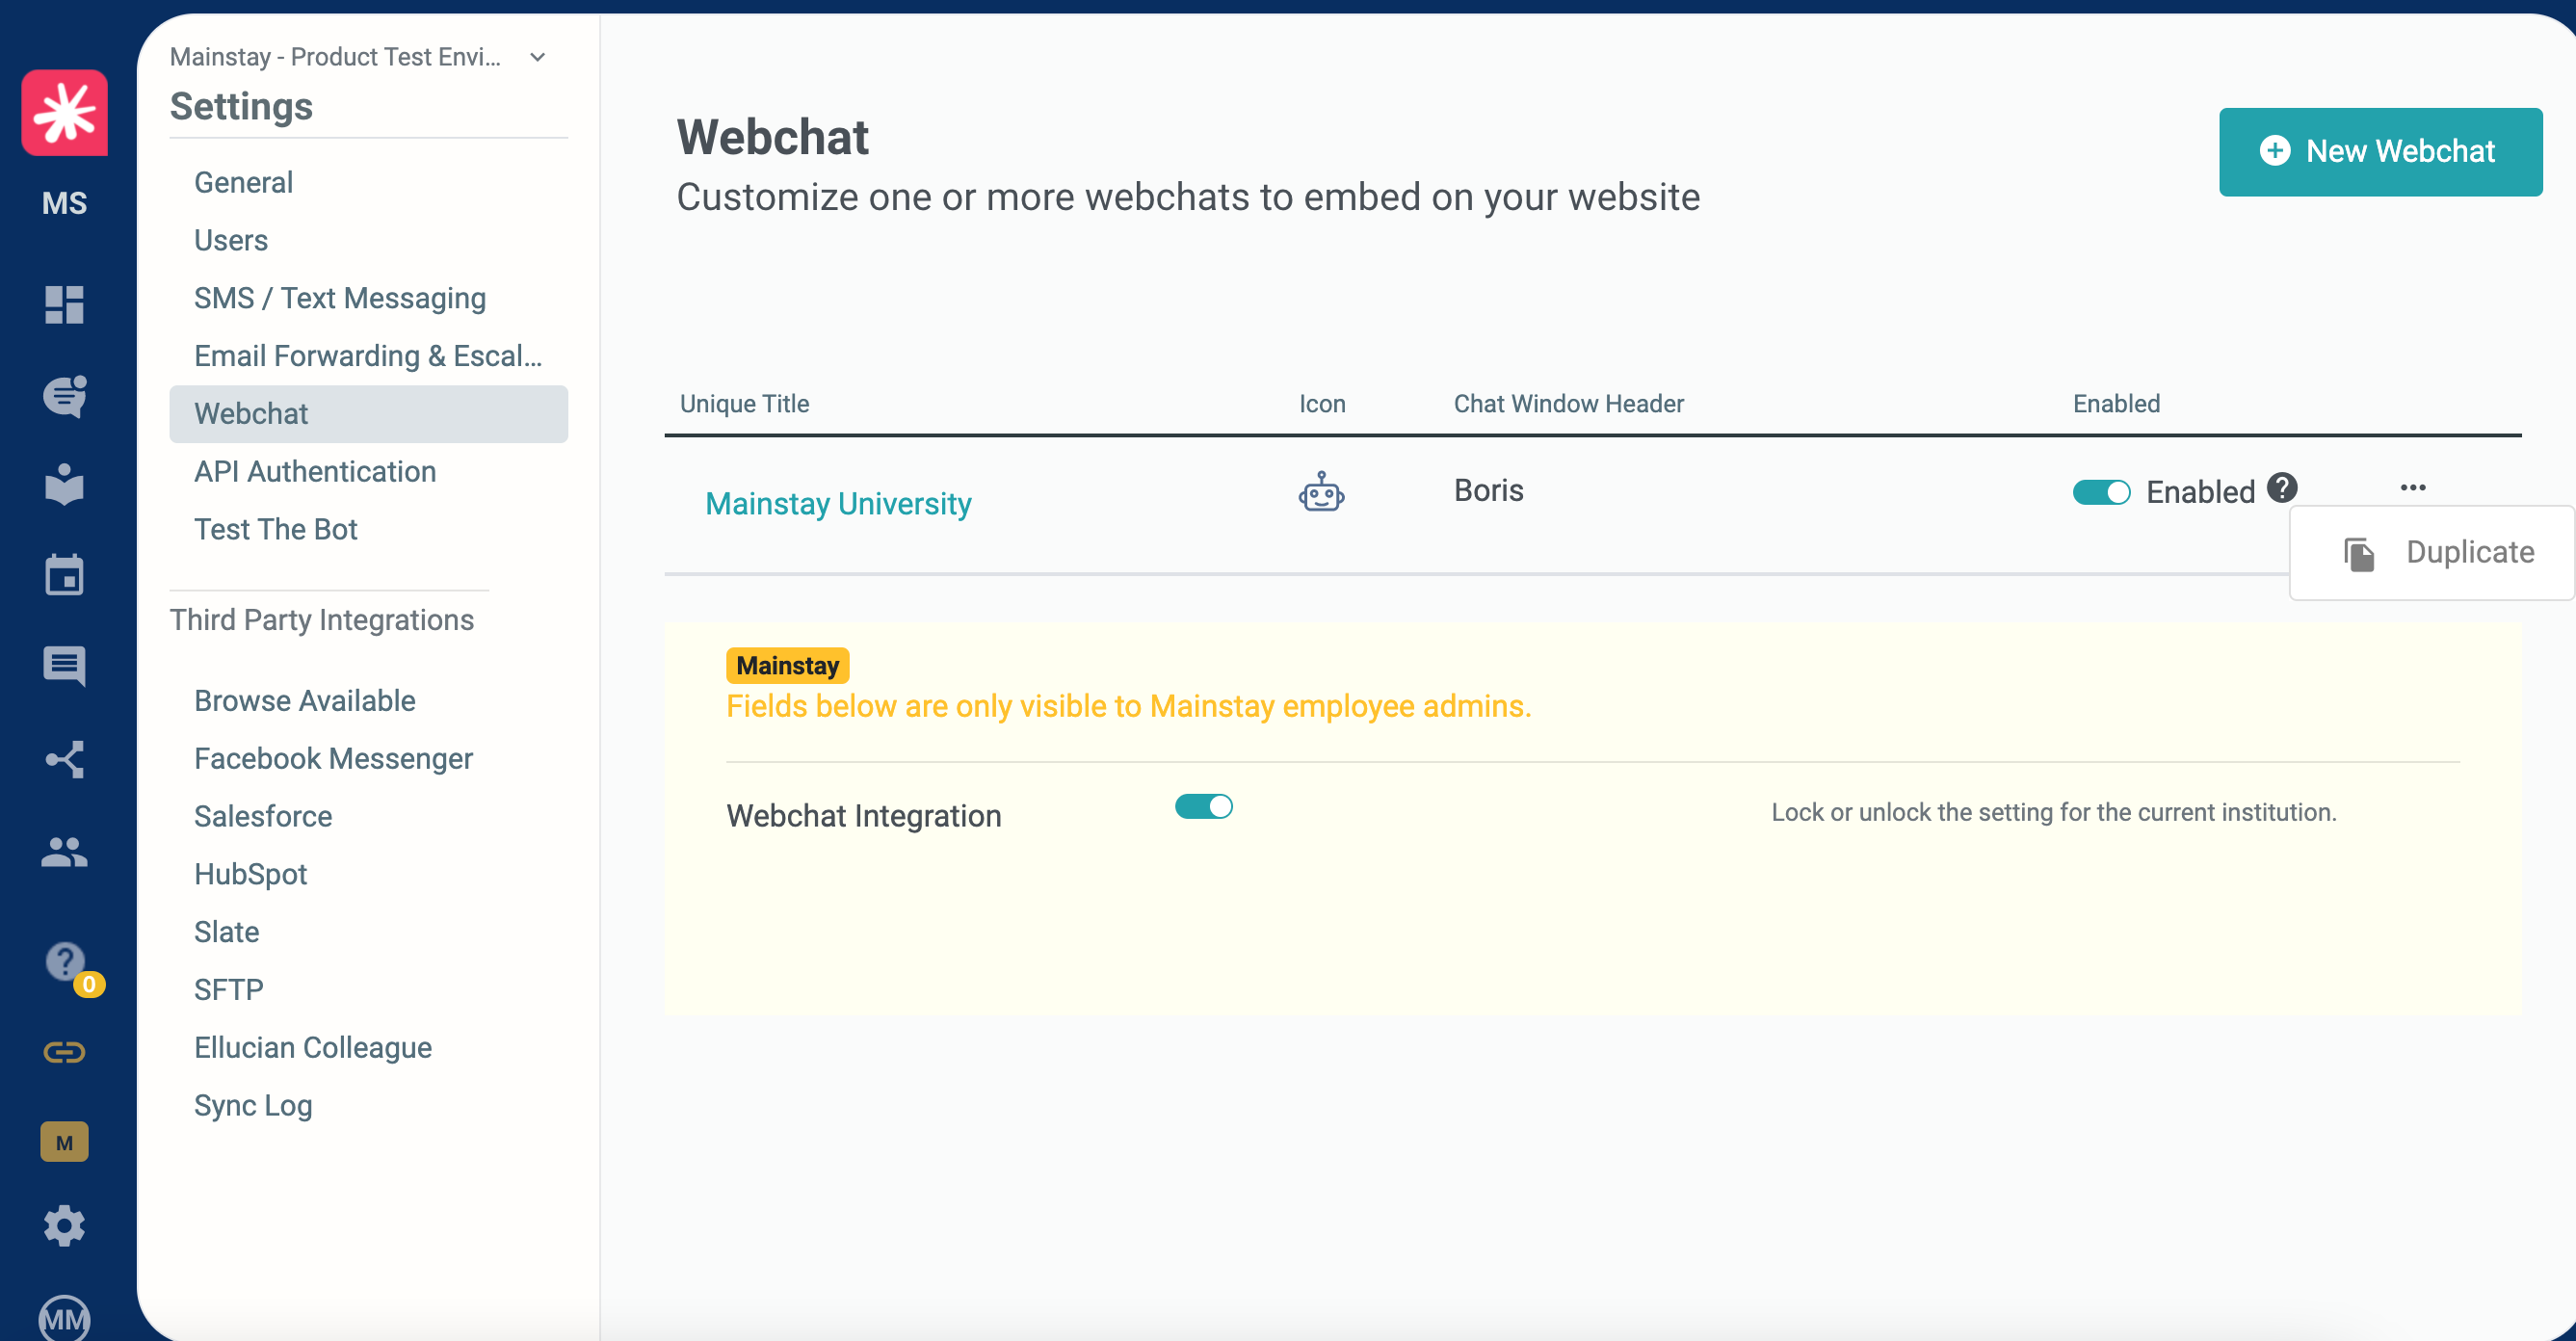
Task: Open the calendar icon in sidebar
Action: (64, 575)
